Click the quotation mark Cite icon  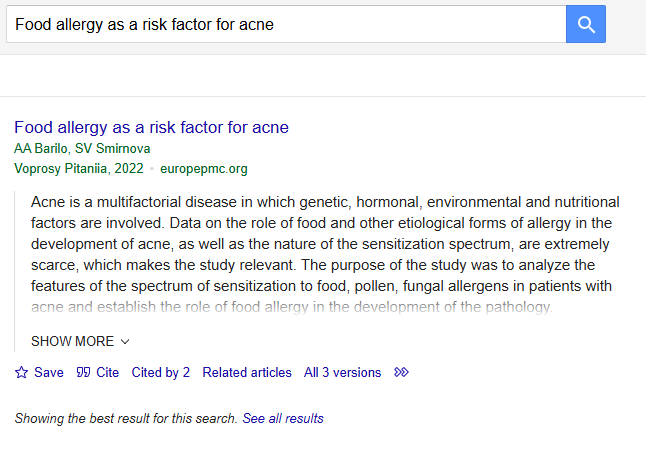coord(83,373)
